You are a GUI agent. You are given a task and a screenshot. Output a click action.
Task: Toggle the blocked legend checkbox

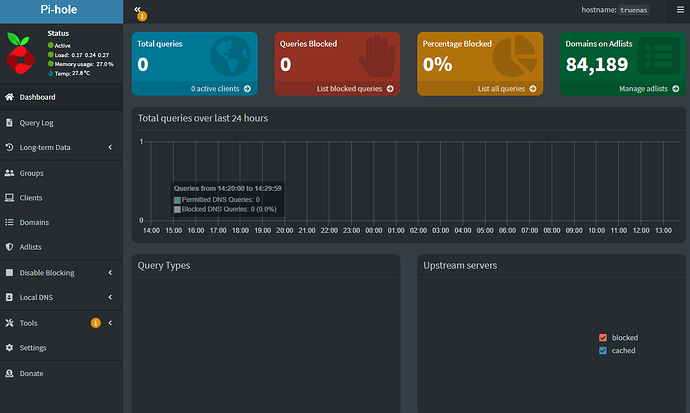tap(603, 338)
